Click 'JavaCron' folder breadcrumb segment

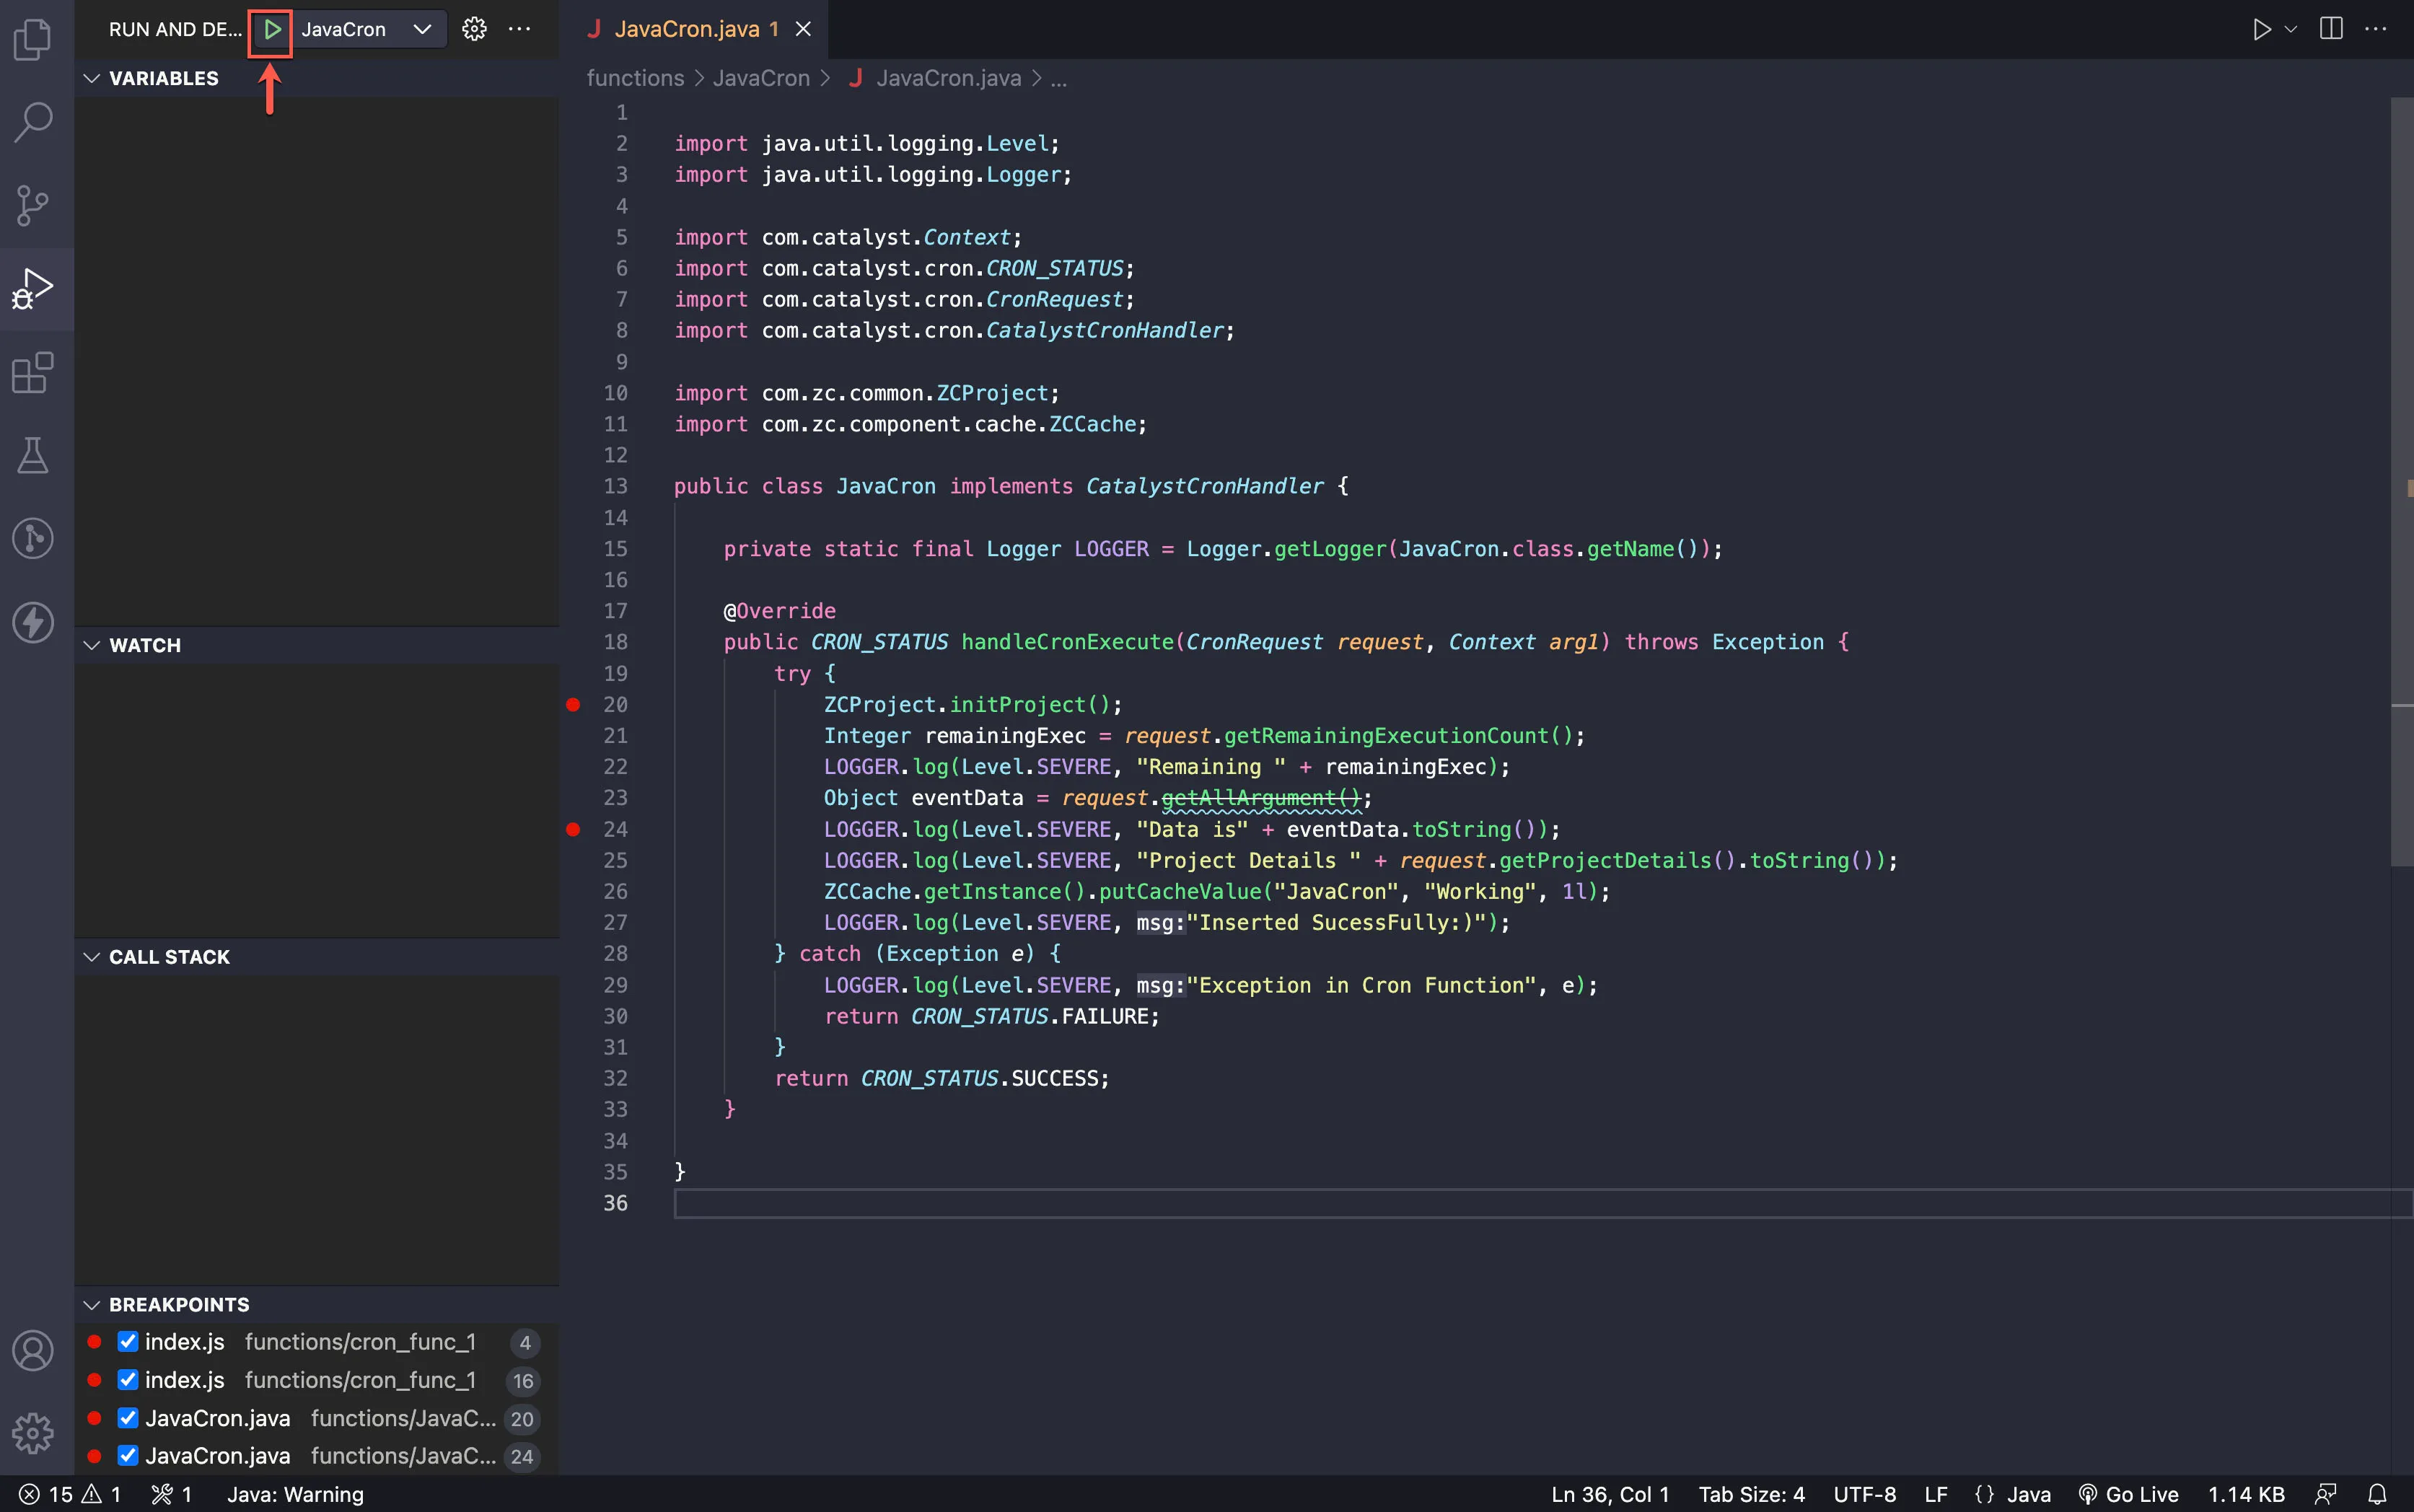click(x=761, y=78)
